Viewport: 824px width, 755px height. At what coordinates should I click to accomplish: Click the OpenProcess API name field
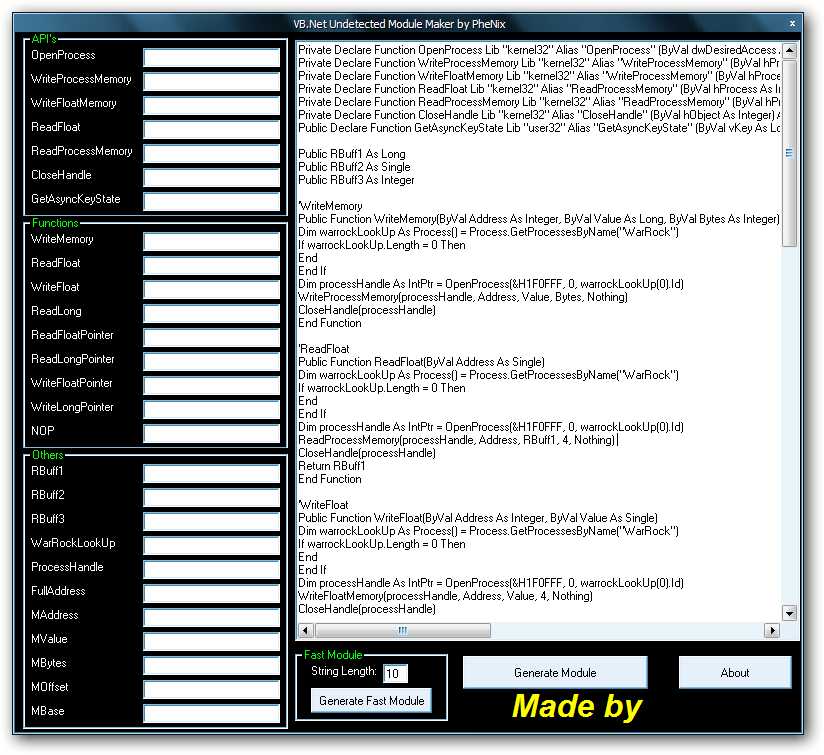click(x=211, y=57)
